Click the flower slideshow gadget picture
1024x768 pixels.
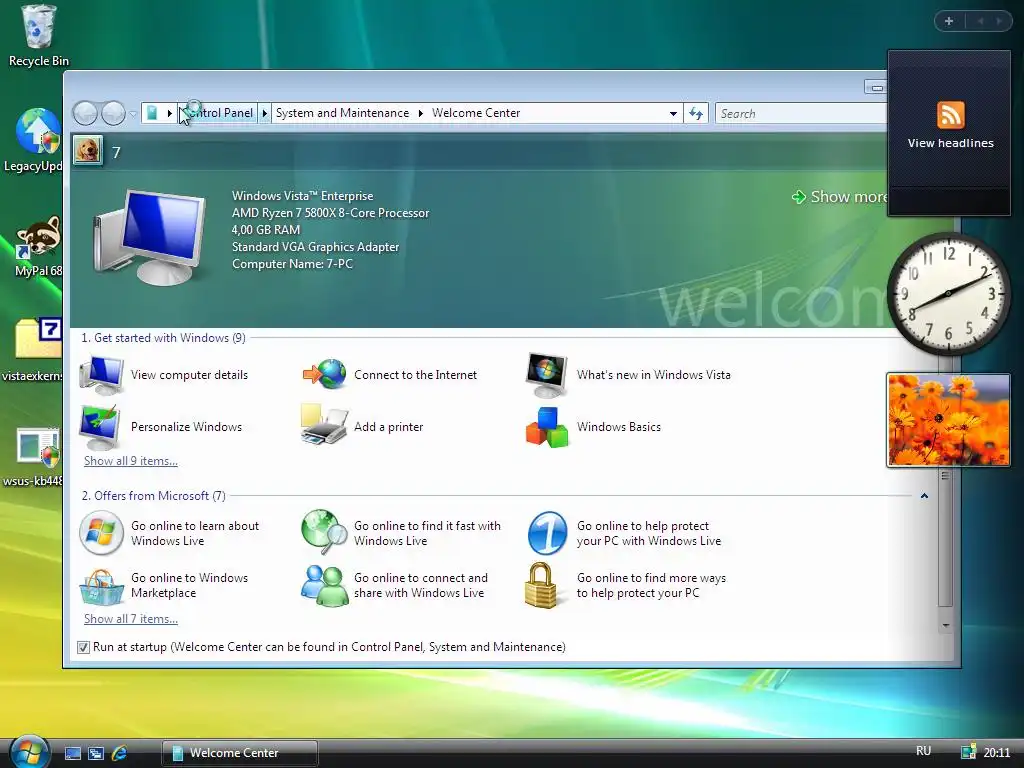point(948,420)
